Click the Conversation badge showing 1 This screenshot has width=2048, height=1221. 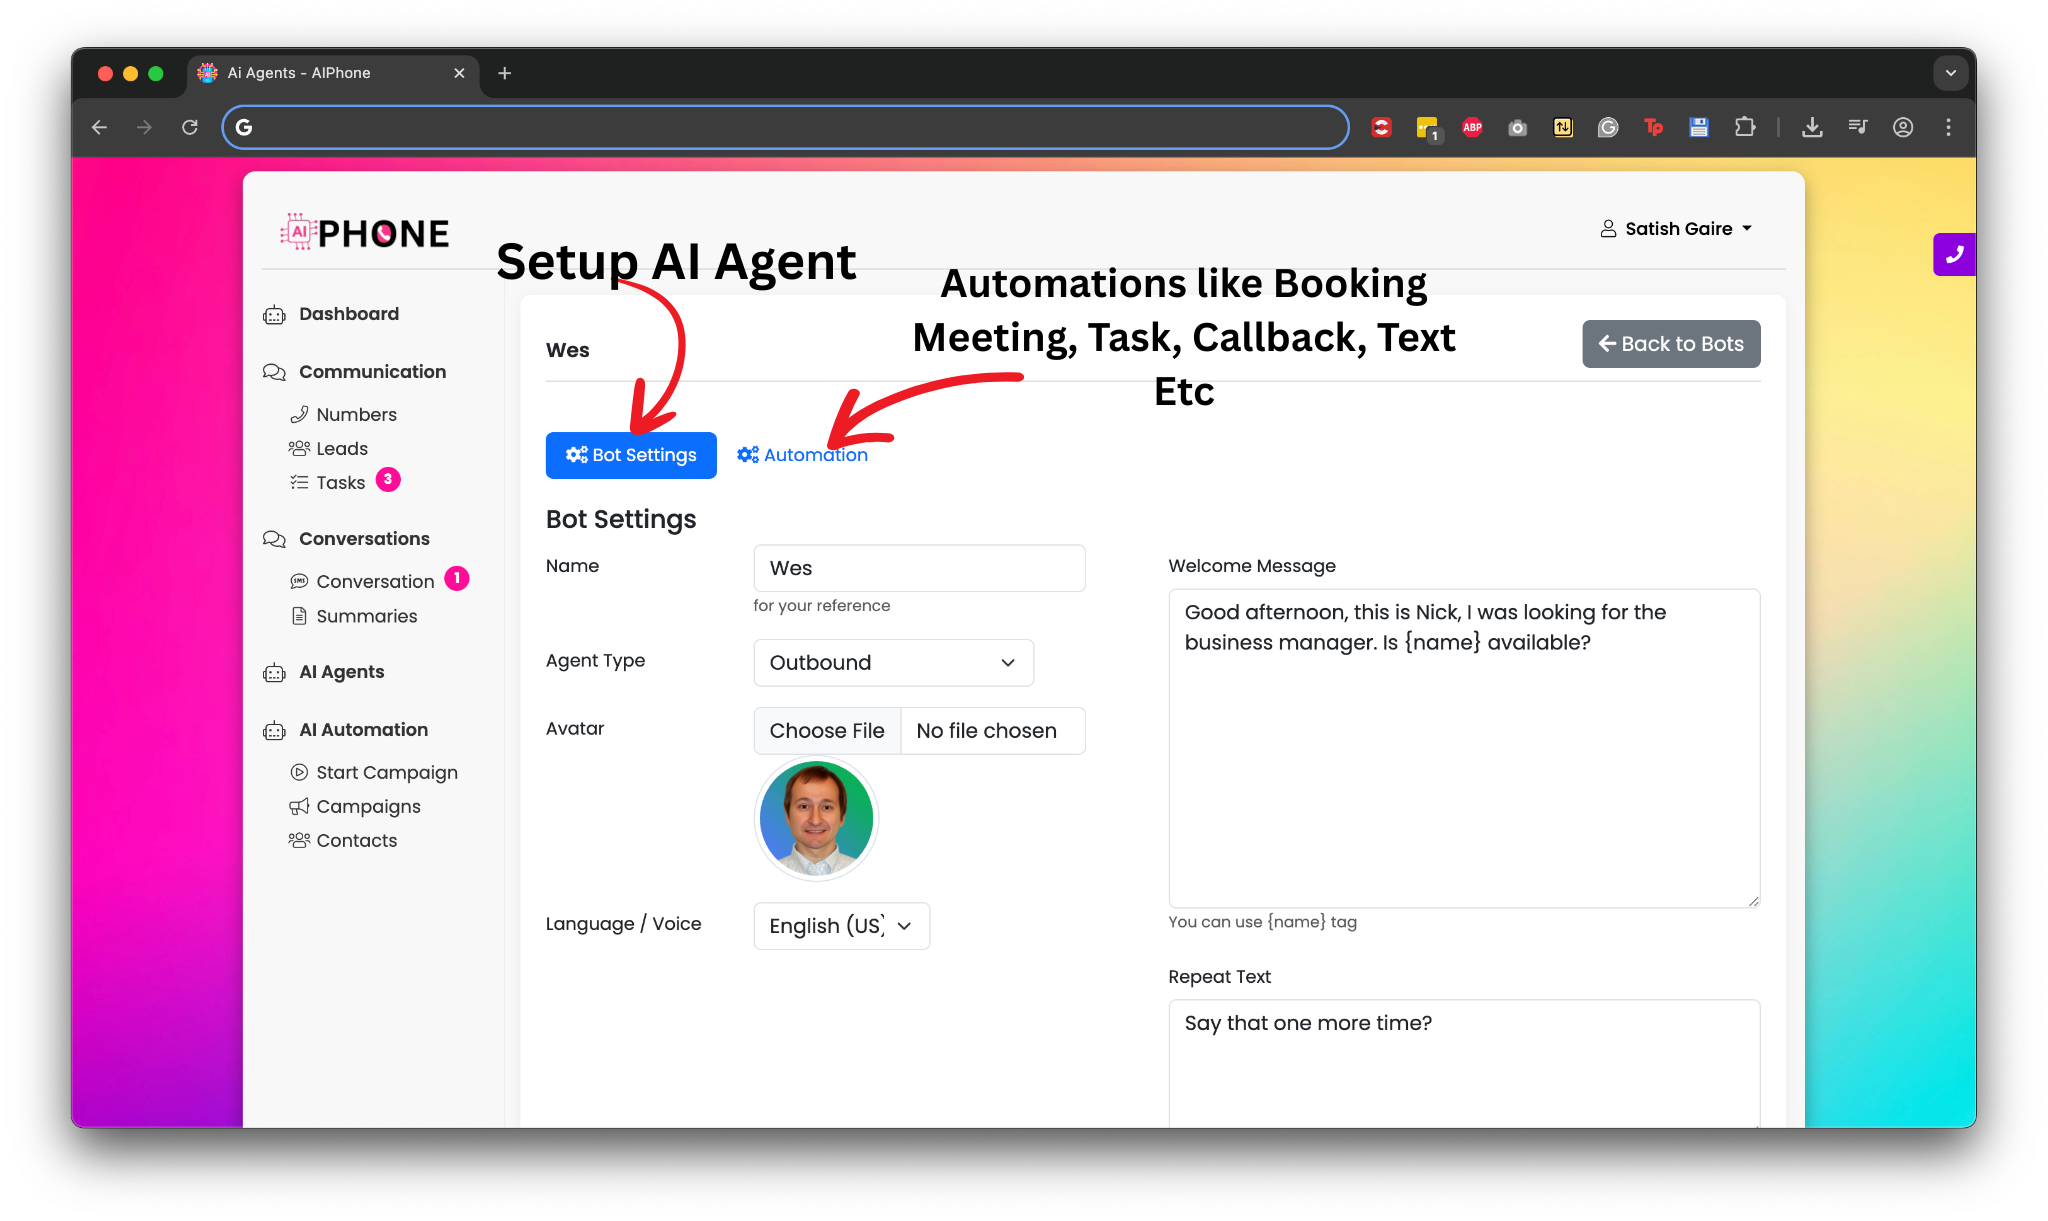pyautogui.click(x=457, y=579)
